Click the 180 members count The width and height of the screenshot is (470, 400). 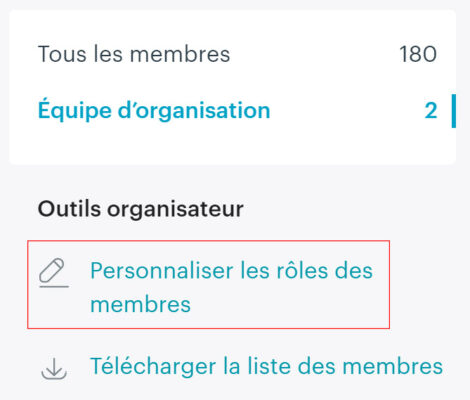[x=418, y=54]
